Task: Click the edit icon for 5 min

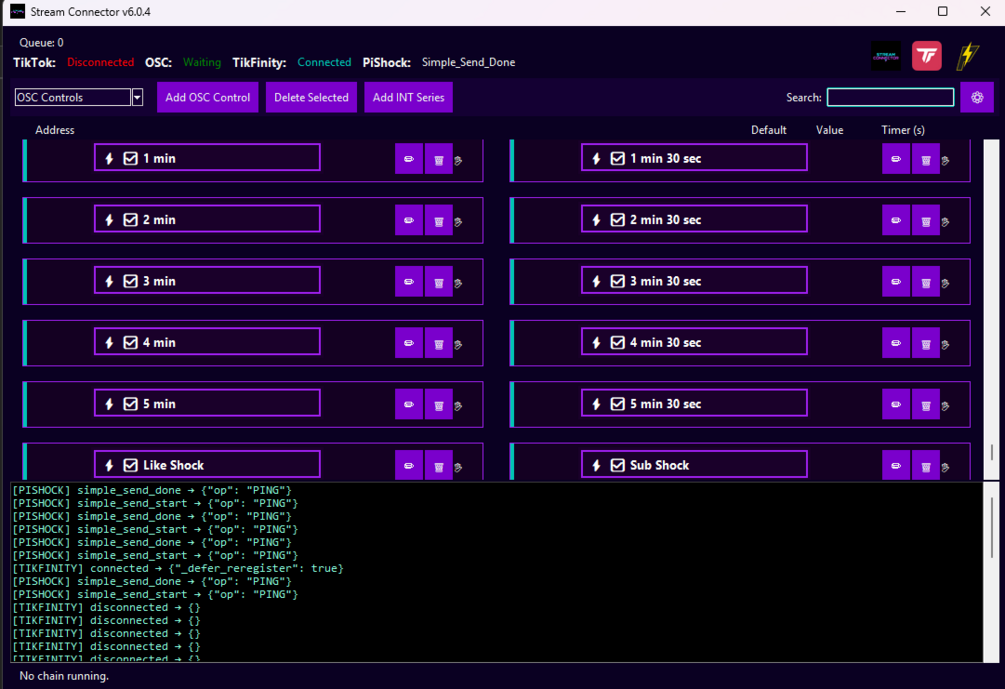Action: point(409,404)
